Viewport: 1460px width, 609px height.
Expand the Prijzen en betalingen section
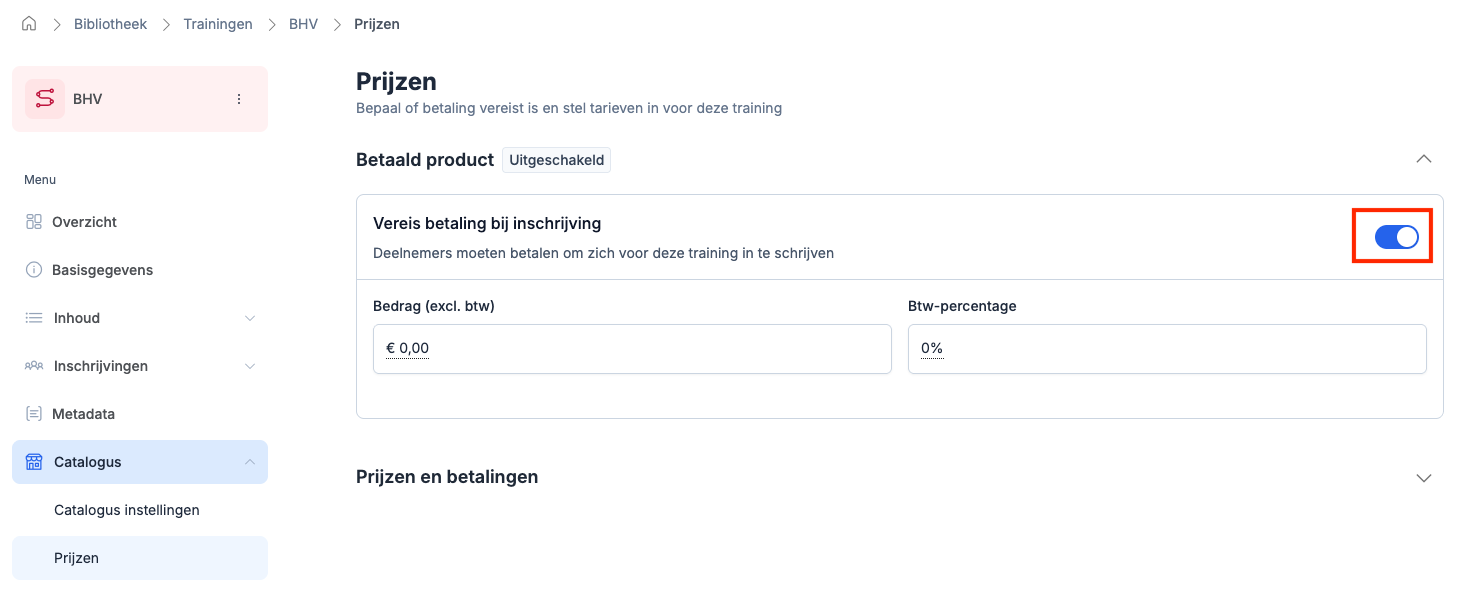point(1424,478)
